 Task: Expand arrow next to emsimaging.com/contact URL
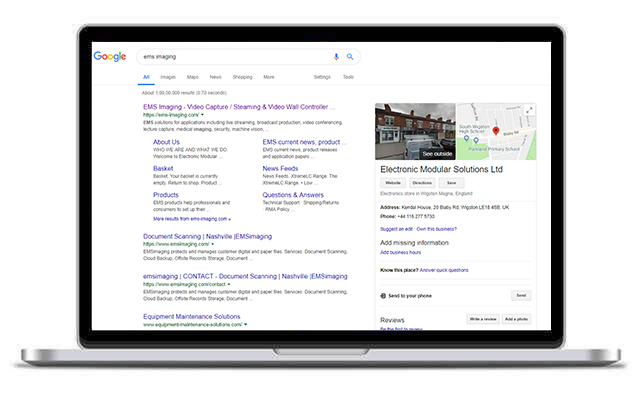pos(229,284)
